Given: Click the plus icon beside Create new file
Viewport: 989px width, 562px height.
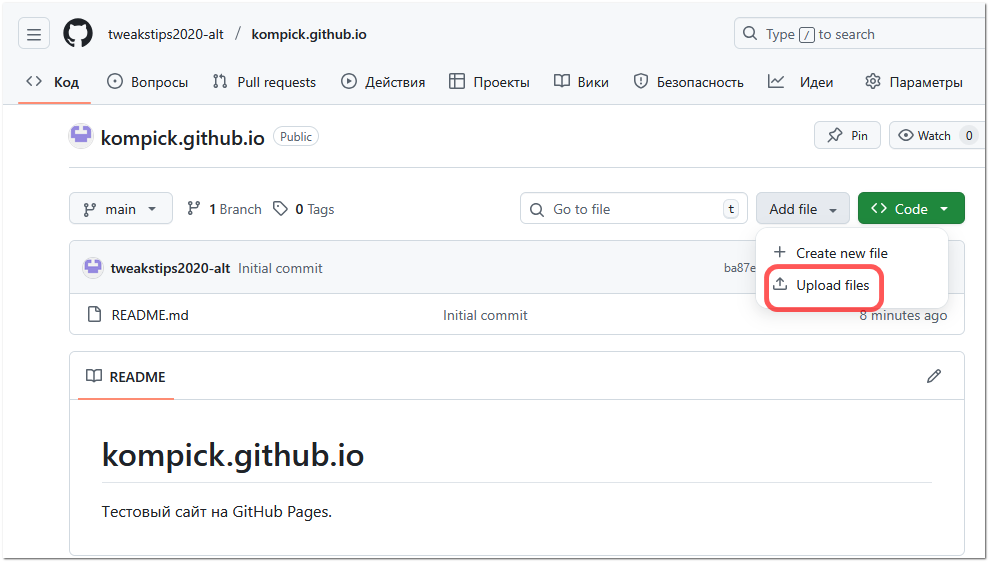Looking at the screenshot, I should coord(780,252).
